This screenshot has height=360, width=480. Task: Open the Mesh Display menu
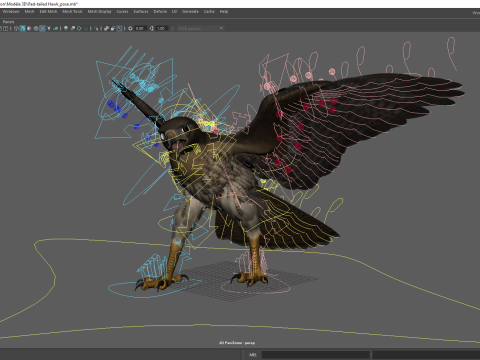tap(99, 12)
